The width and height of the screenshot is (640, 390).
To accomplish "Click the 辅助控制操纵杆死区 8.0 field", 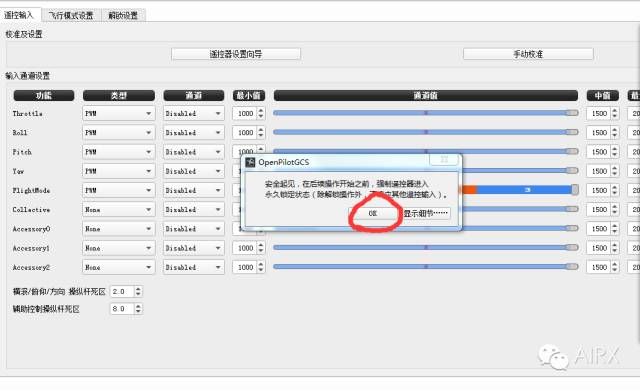I will point(122,309).
